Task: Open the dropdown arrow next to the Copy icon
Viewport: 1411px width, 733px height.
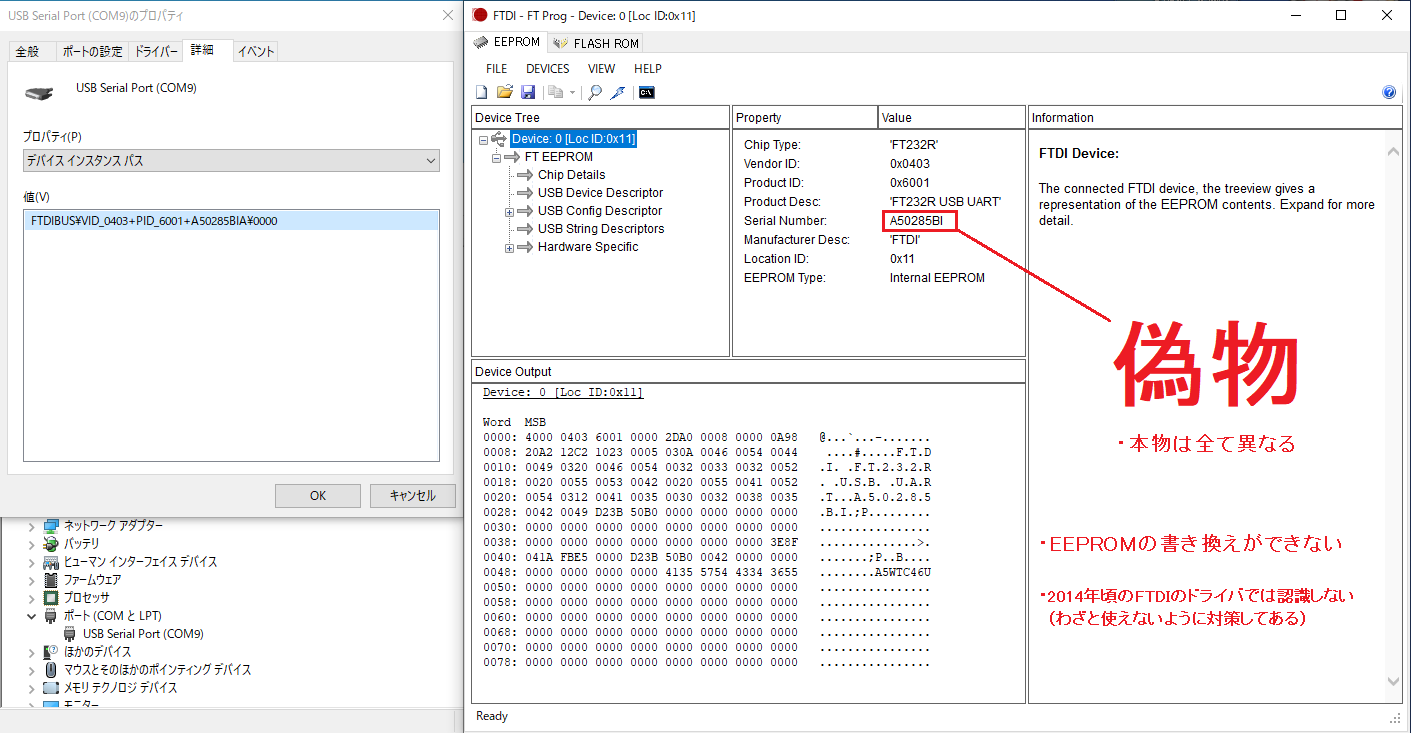Action: (x=573, y=93)
